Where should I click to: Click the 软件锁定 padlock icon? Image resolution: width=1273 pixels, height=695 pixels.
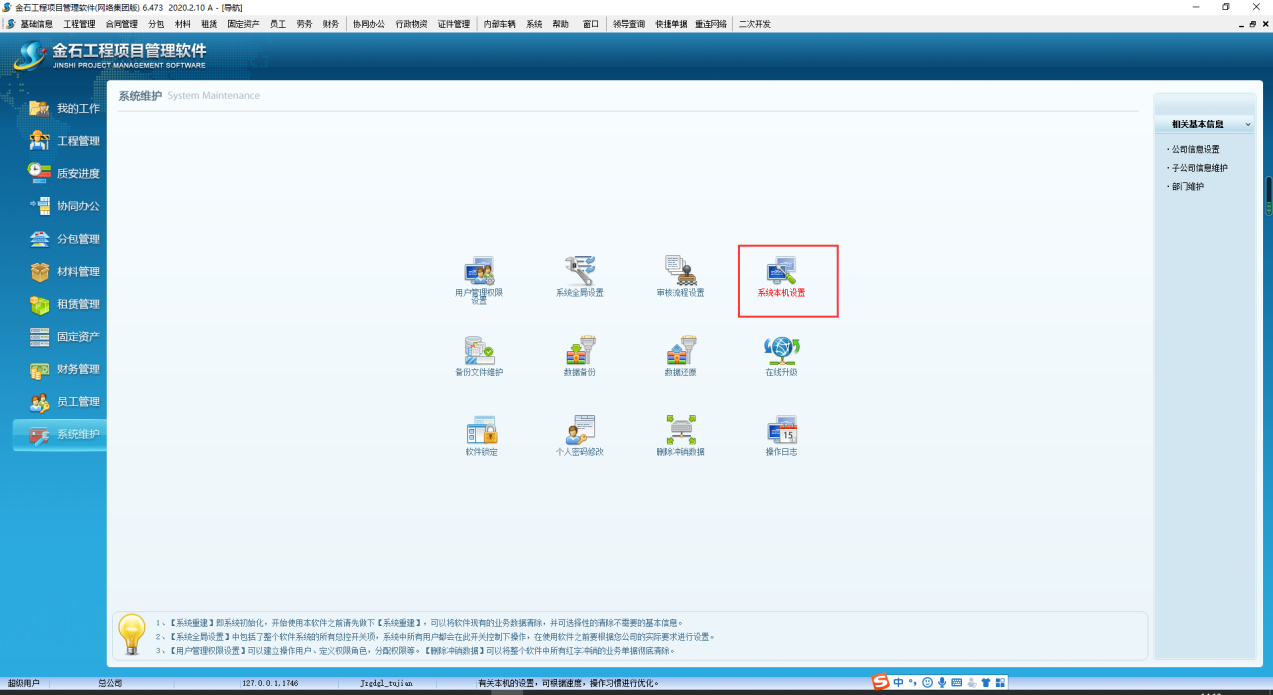(x=481, y=431)
